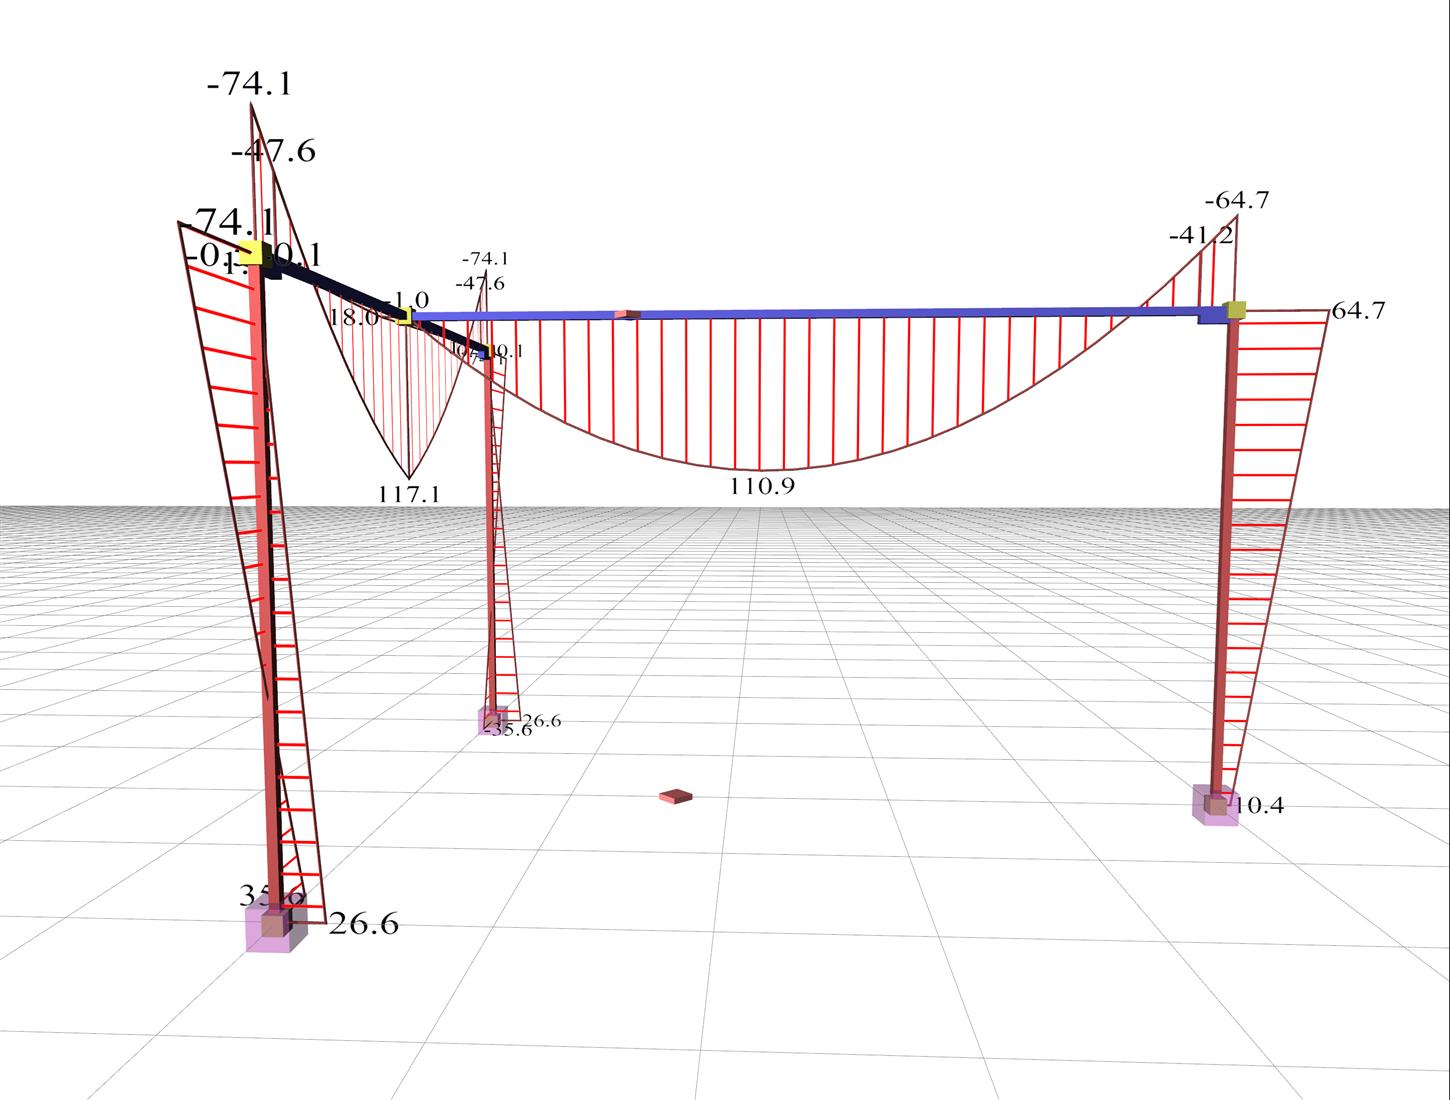Select the olive joint atop the right column
Image resolution: width=1450 pixels, height=1100 pixels.
[x=1237, y=309]
